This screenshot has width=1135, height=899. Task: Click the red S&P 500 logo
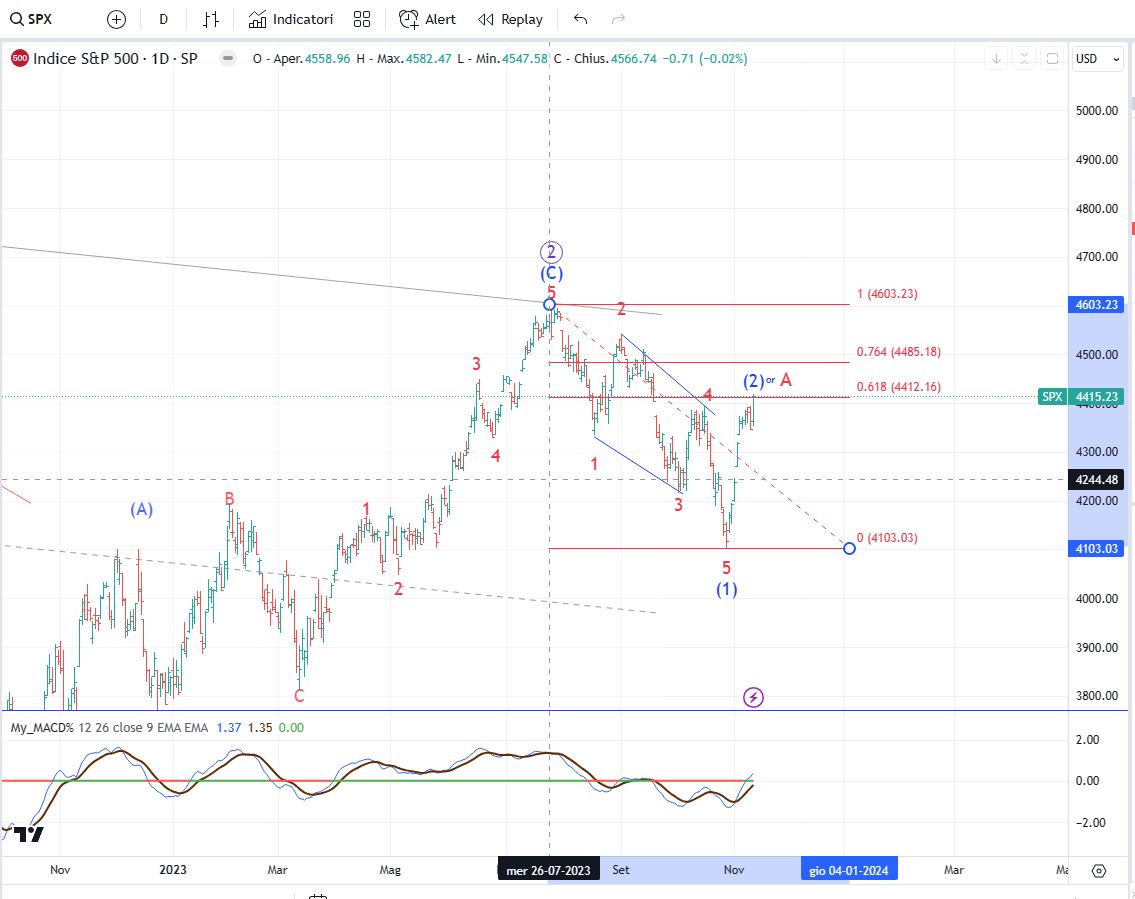(20, 59)
